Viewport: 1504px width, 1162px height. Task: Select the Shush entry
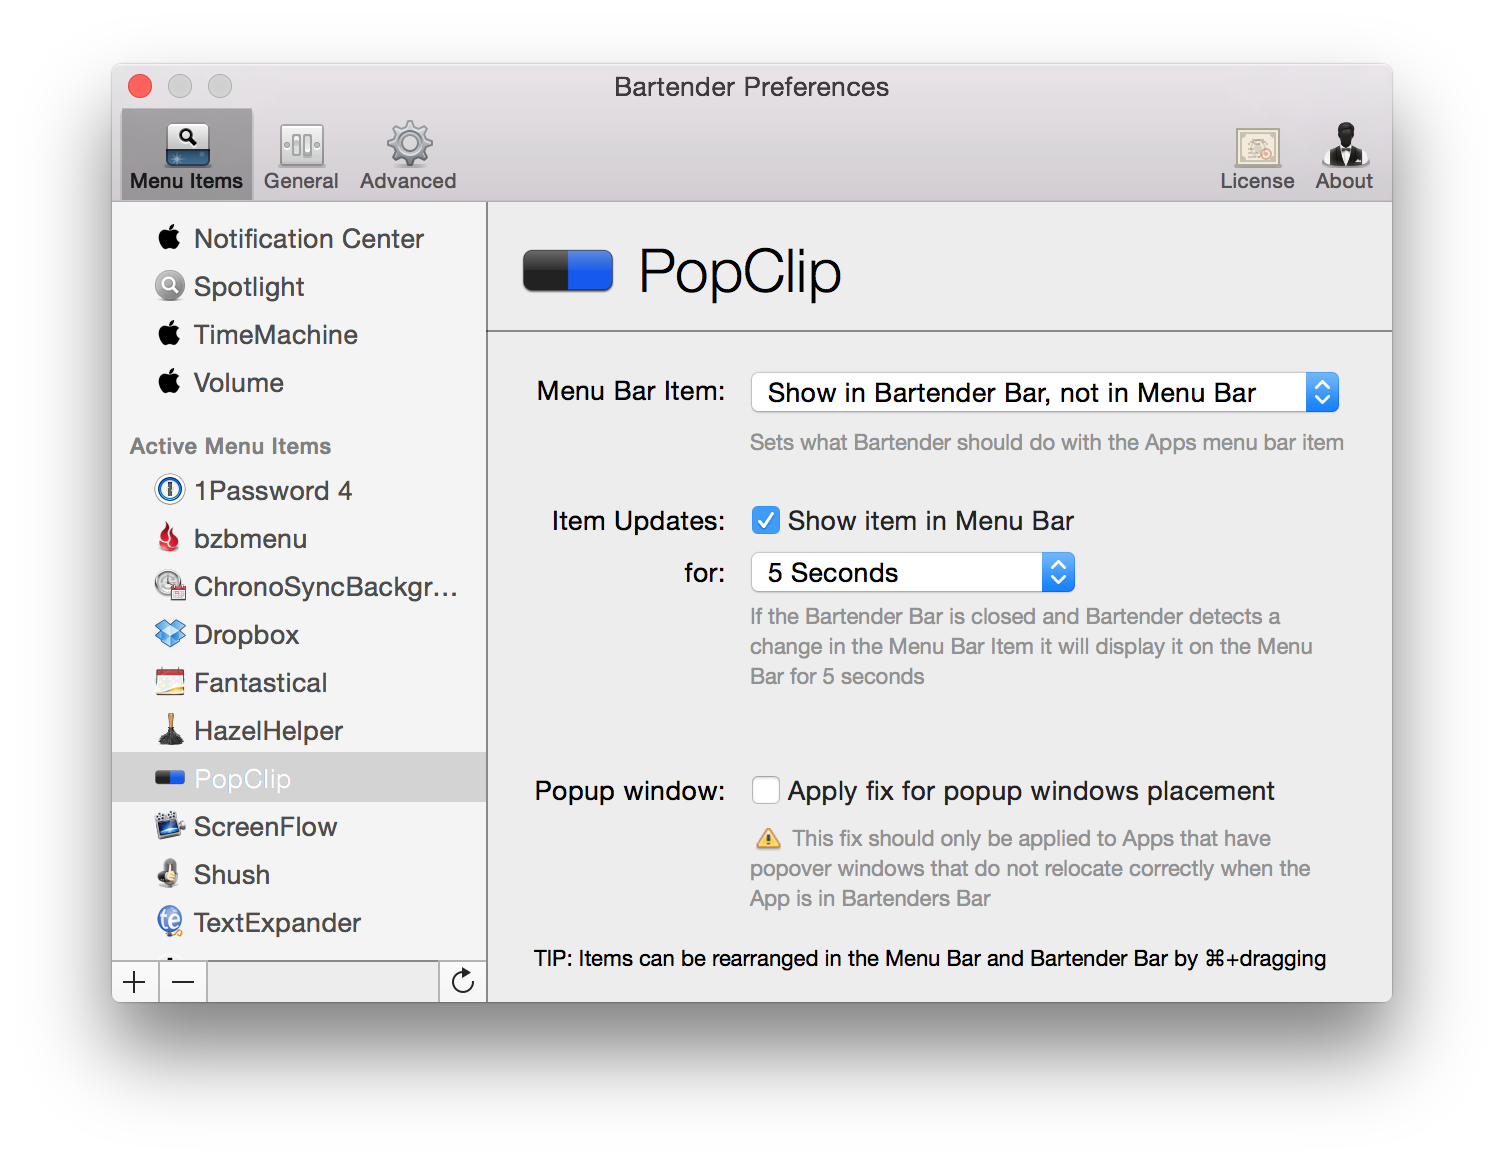(299, 875)
